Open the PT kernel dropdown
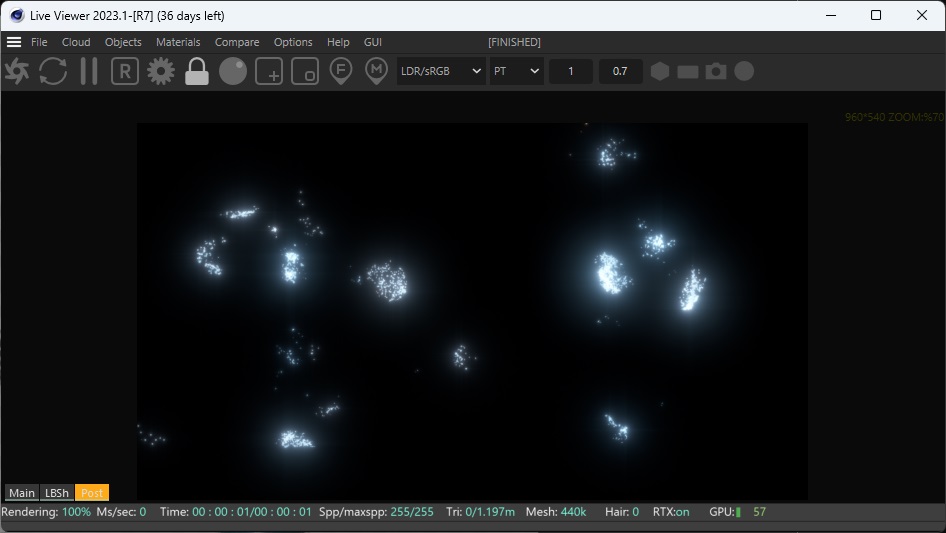 516,71
